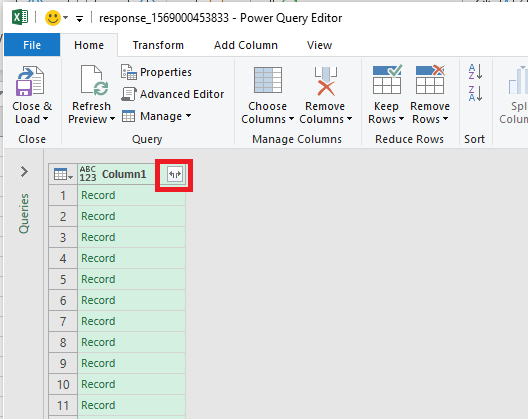Image resolution: width=528 pixels, height=419 pixels.
Task: Expand the Close & Load dropdown arrow
Action: click(45, 119)
